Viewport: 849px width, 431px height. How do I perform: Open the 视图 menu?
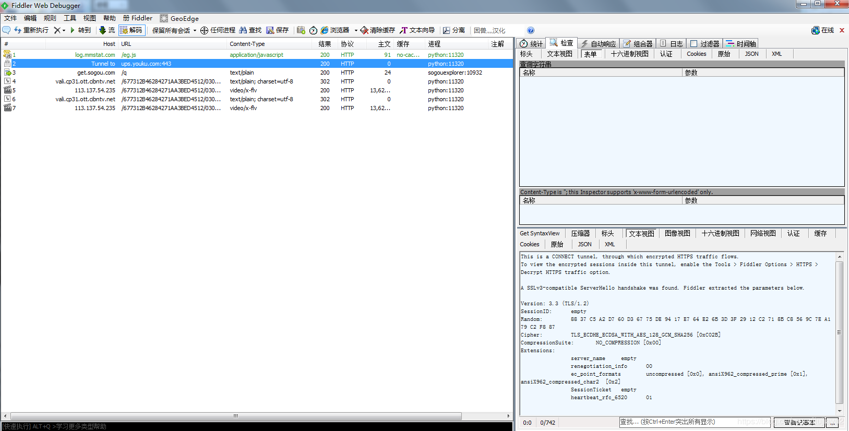point(90,18)
